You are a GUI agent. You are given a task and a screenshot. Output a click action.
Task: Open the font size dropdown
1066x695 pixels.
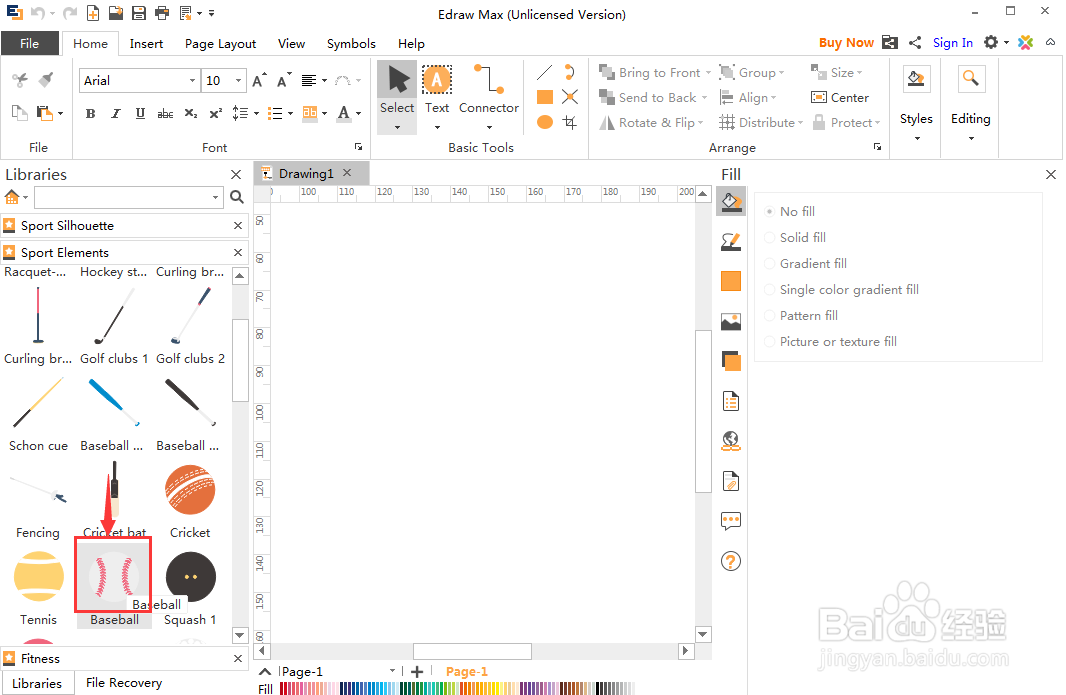pyautogui.click(x=239, y=81)
